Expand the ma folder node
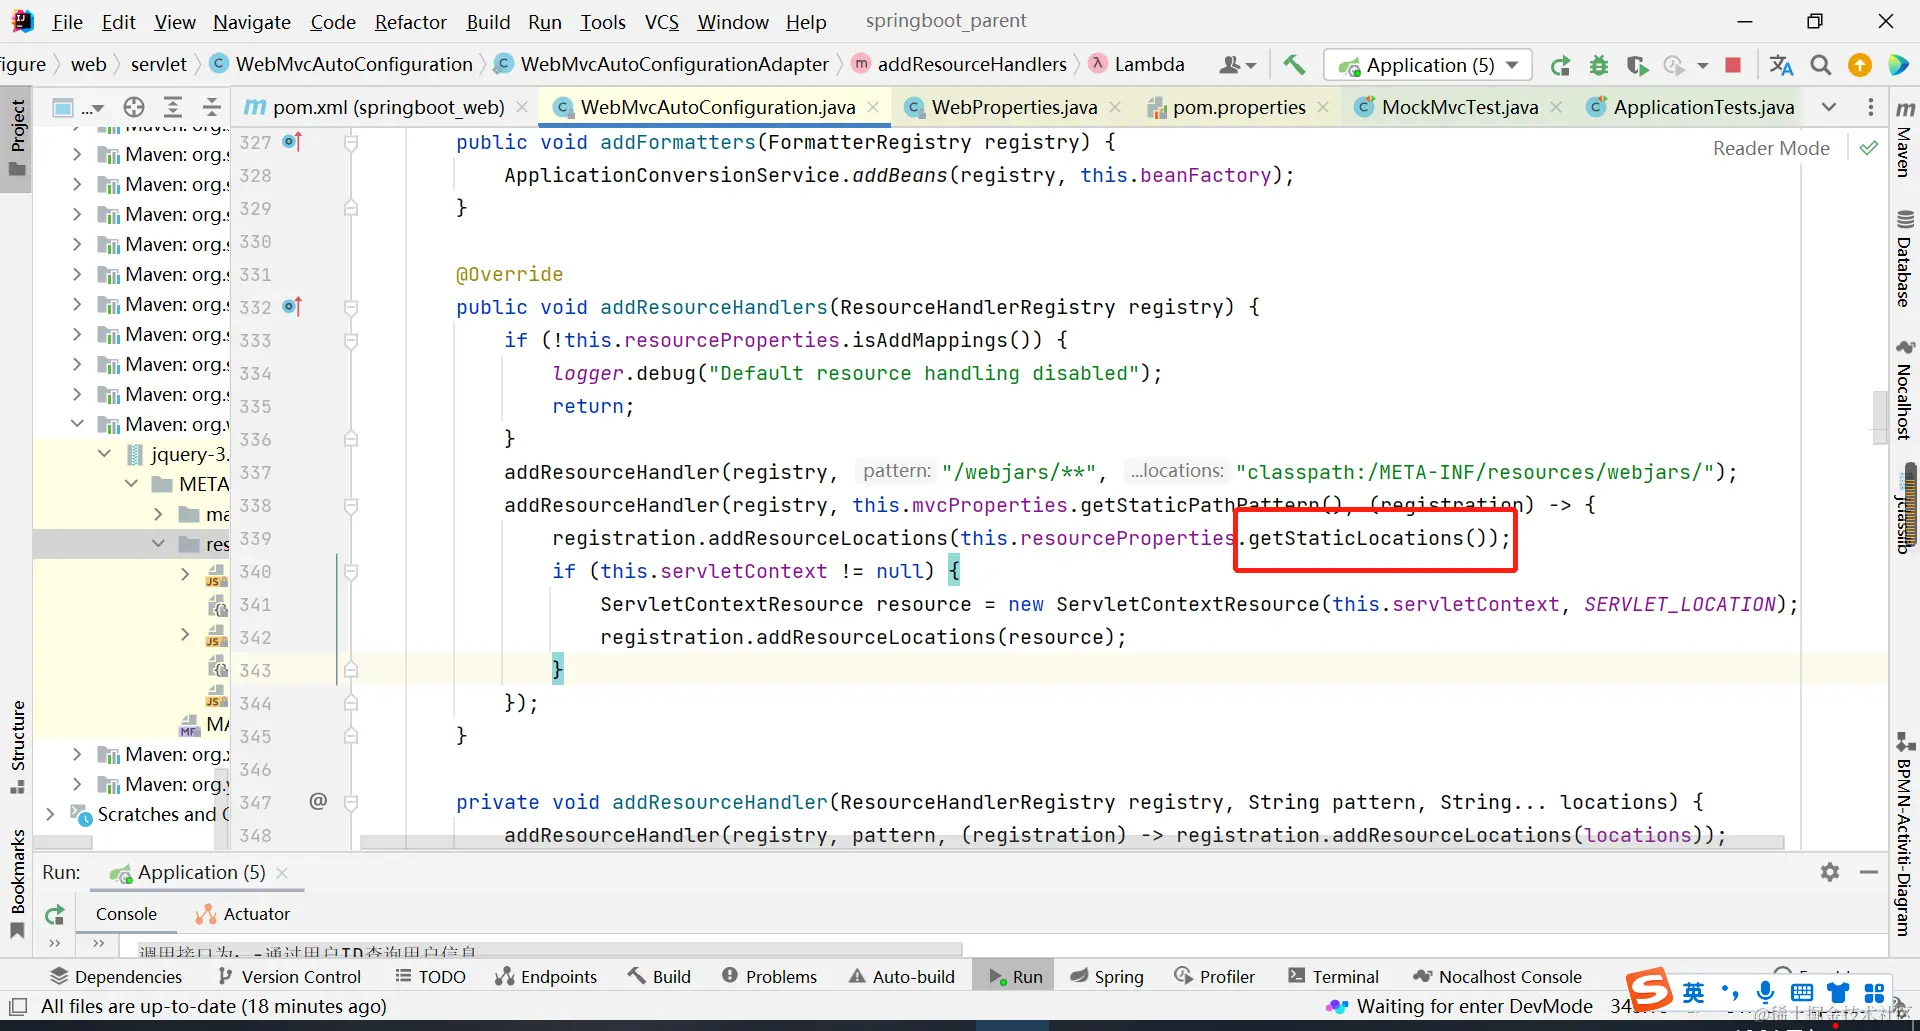Screen dimensions: 1920x1031 [158, 514]
